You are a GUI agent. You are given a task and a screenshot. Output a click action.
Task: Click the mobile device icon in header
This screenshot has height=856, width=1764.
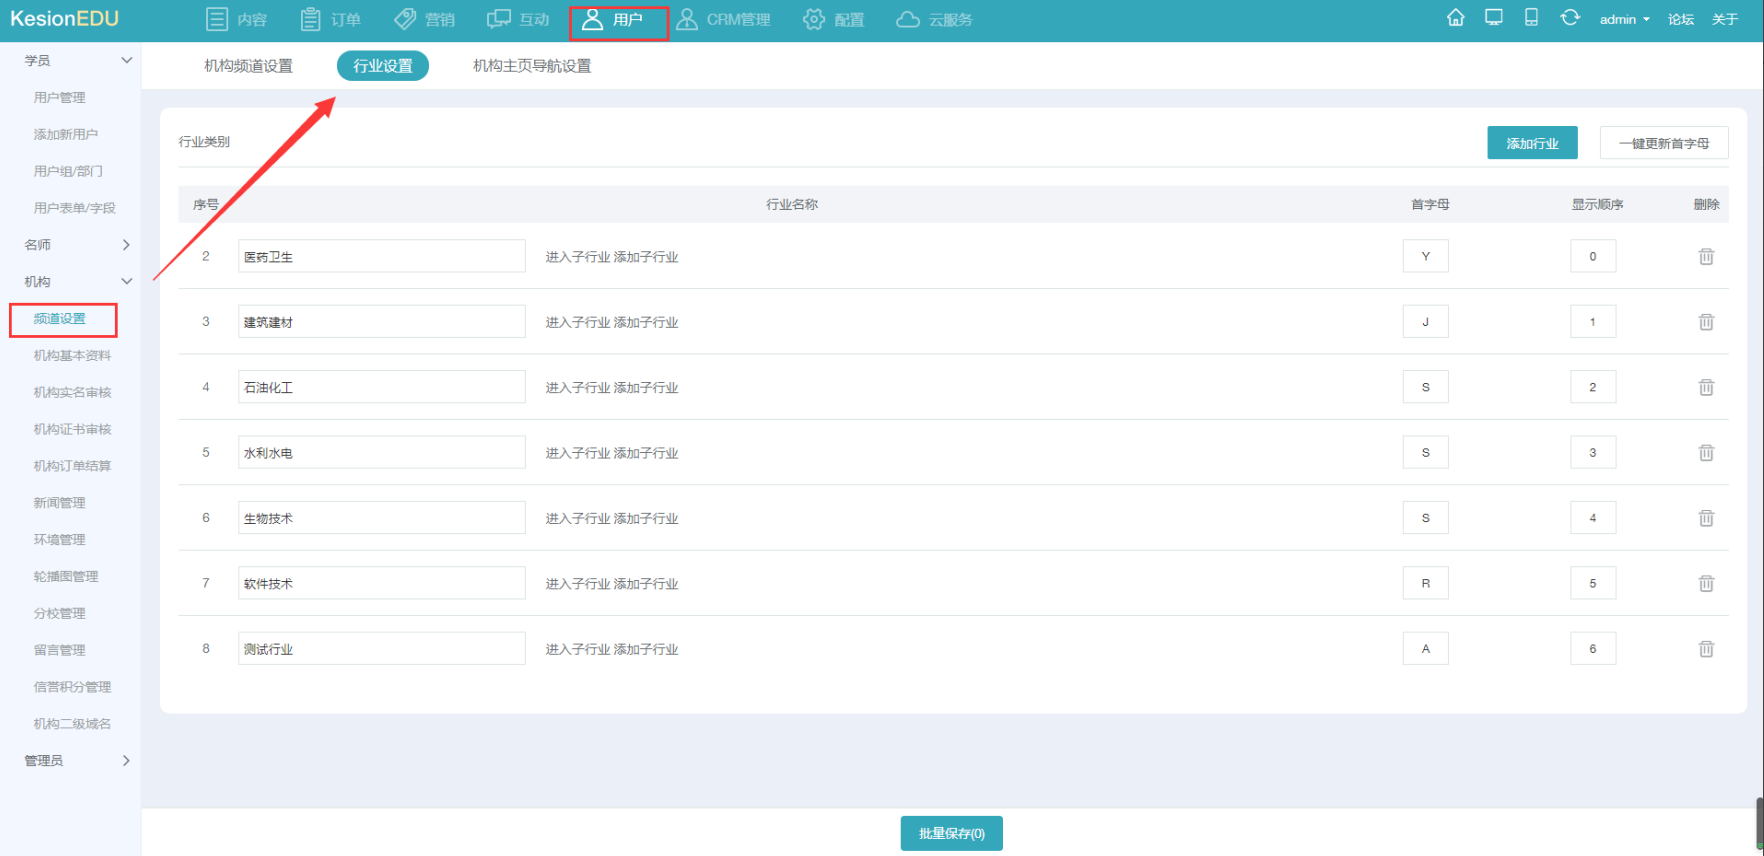pos(1531,18)
